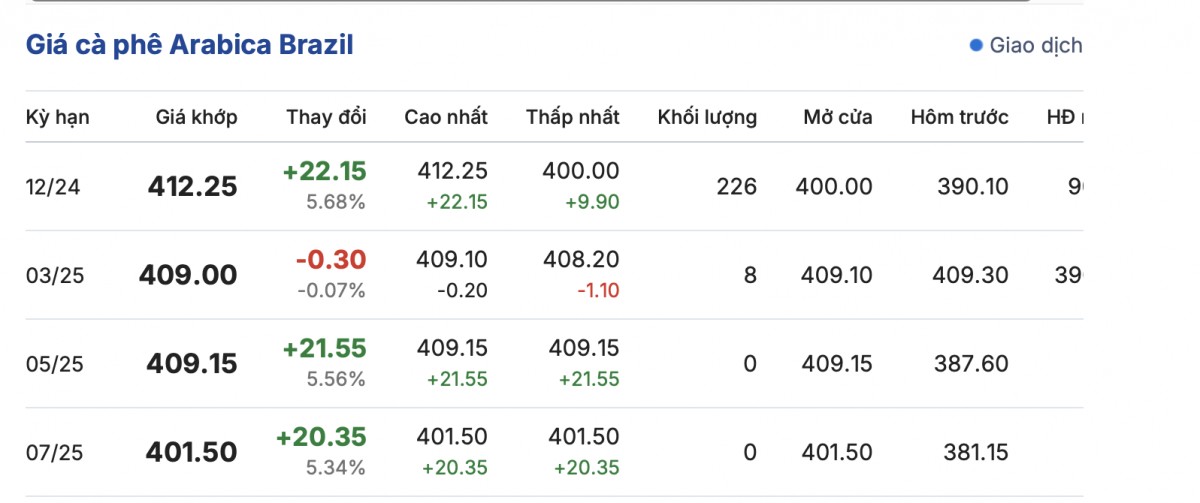Screen dimensions: 1200x503
Task: Select the "Khối lượng" column header
Action: (x=707, y=117)
